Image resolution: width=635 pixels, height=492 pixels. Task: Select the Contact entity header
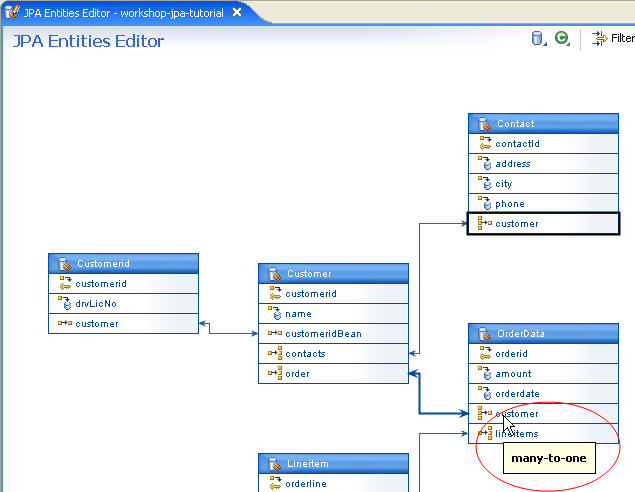click(543, 124)
